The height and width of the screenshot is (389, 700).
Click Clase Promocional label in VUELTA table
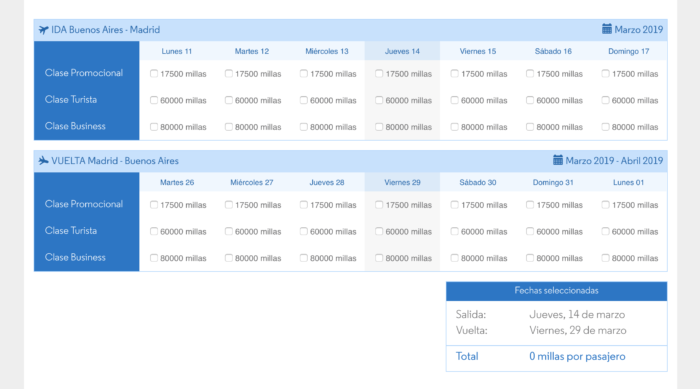pyautogui.click(x=83, y=204)
